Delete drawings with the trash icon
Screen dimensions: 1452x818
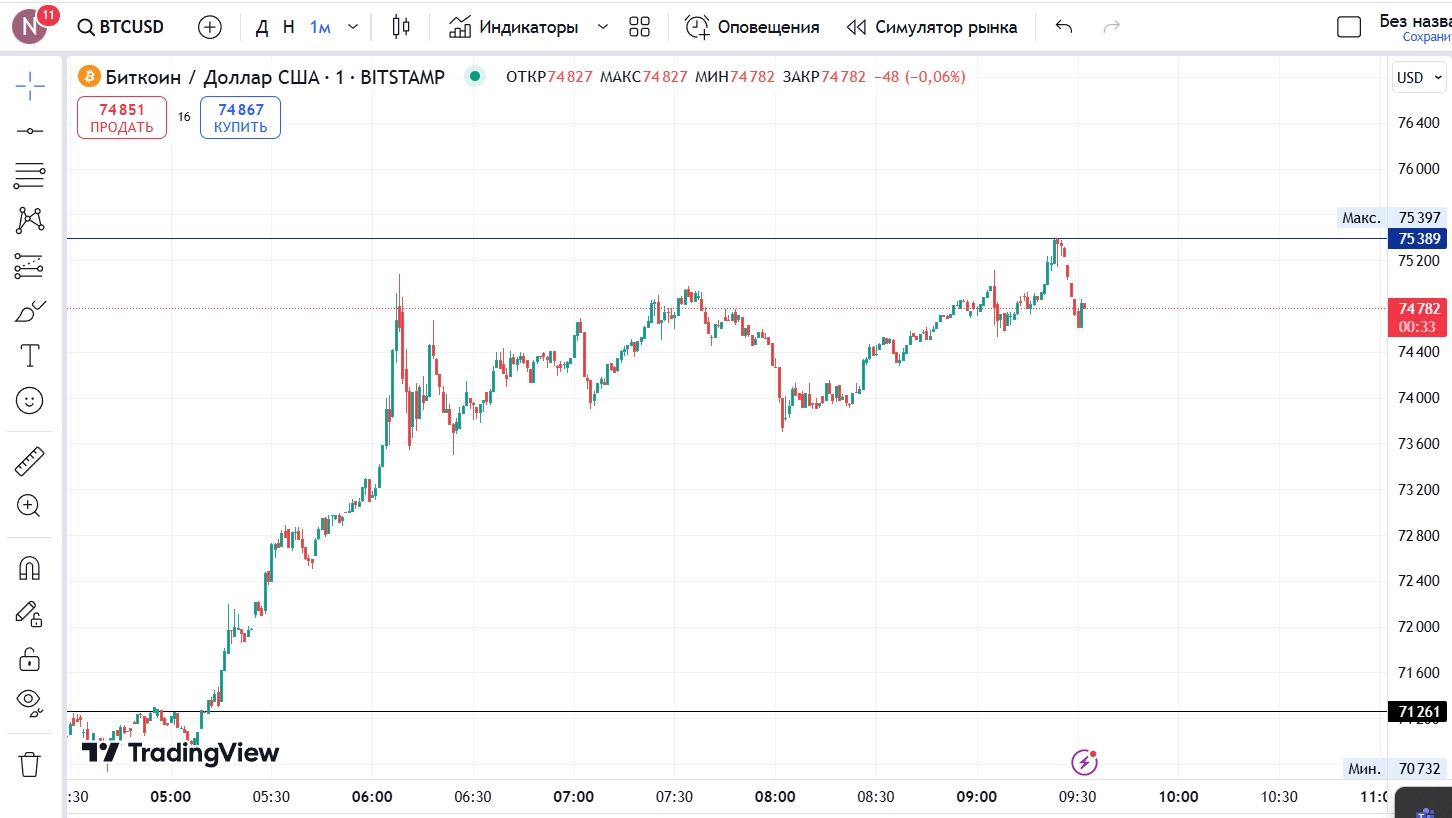coord(30,765)
